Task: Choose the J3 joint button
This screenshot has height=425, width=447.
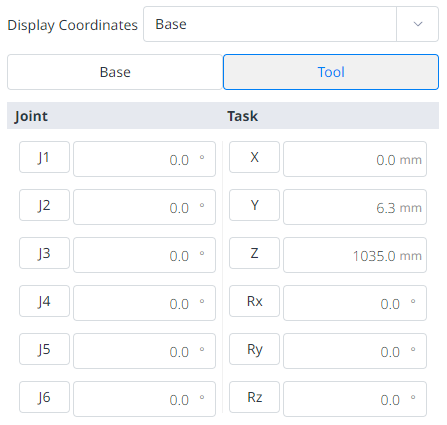Action: click(x=44, y=253)
